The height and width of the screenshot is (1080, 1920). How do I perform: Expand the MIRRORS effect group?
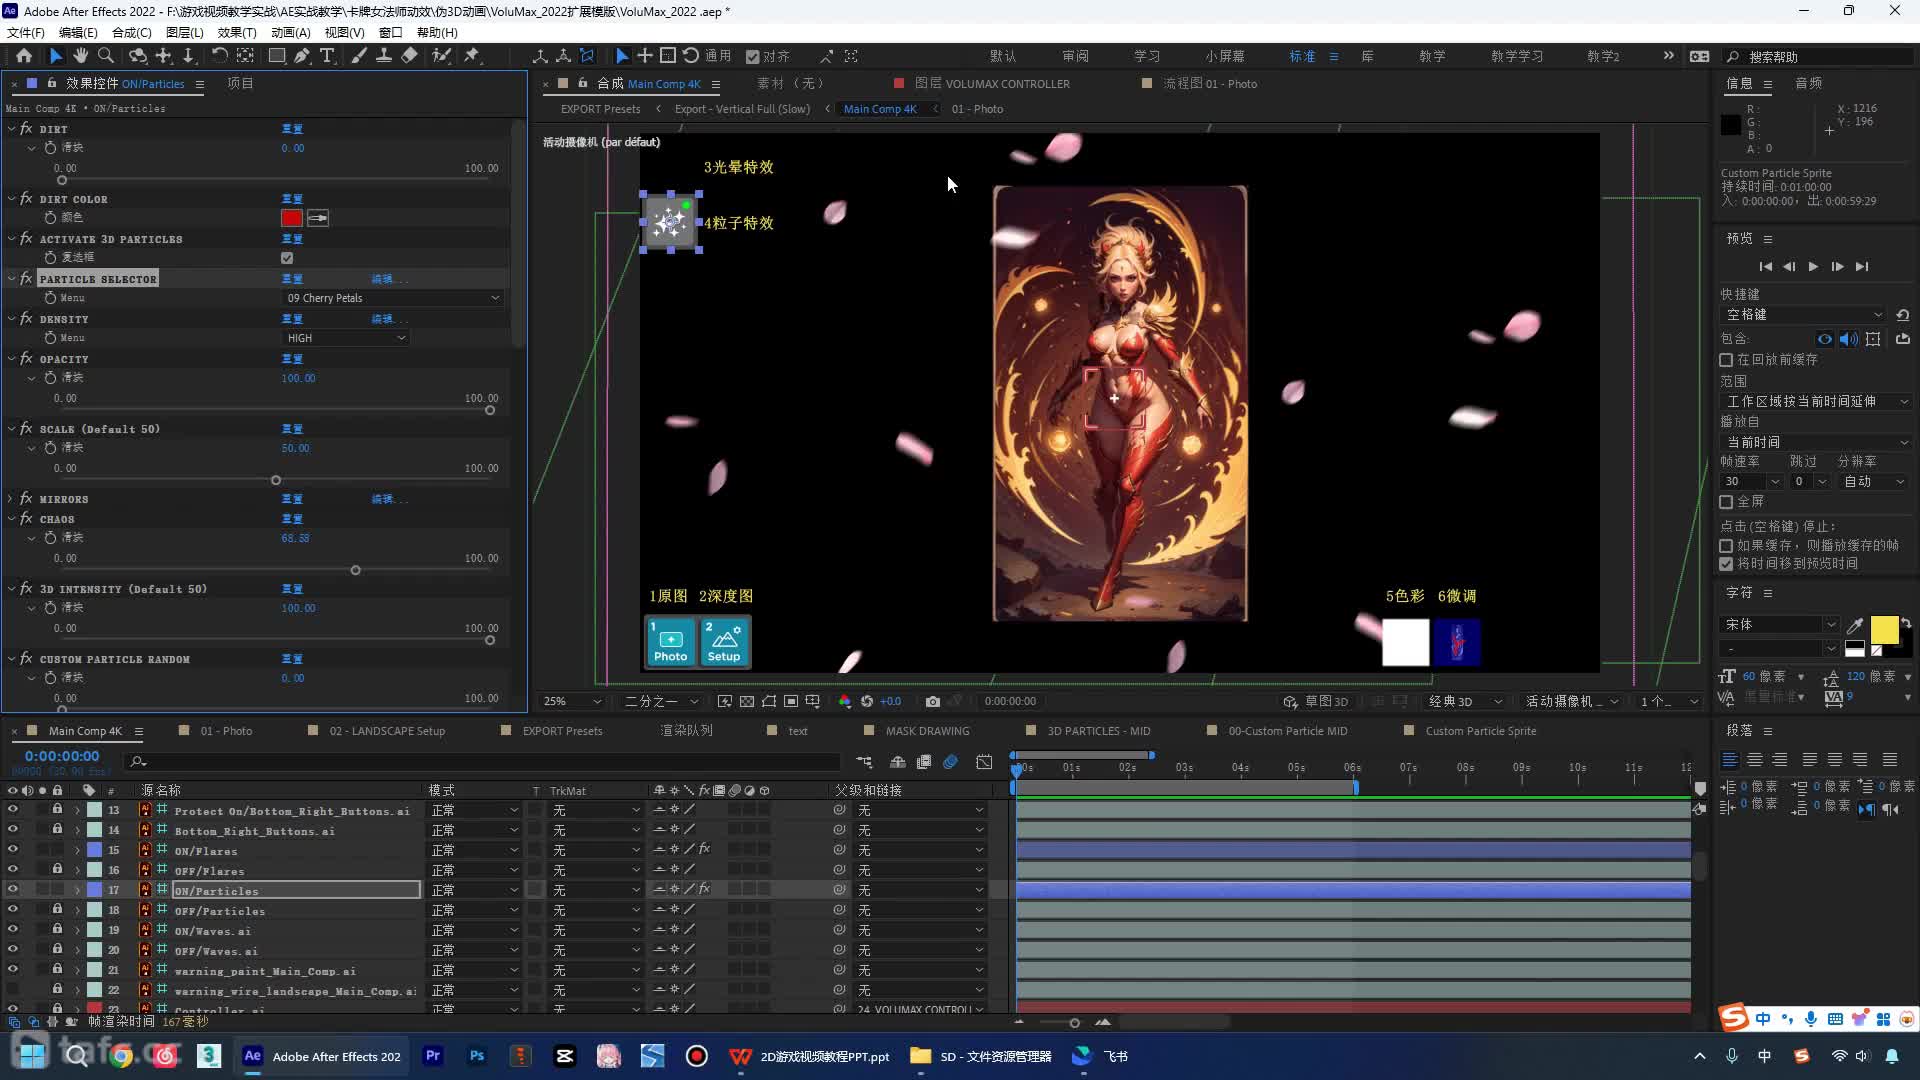pyautogui.click(x=11, y=499)
